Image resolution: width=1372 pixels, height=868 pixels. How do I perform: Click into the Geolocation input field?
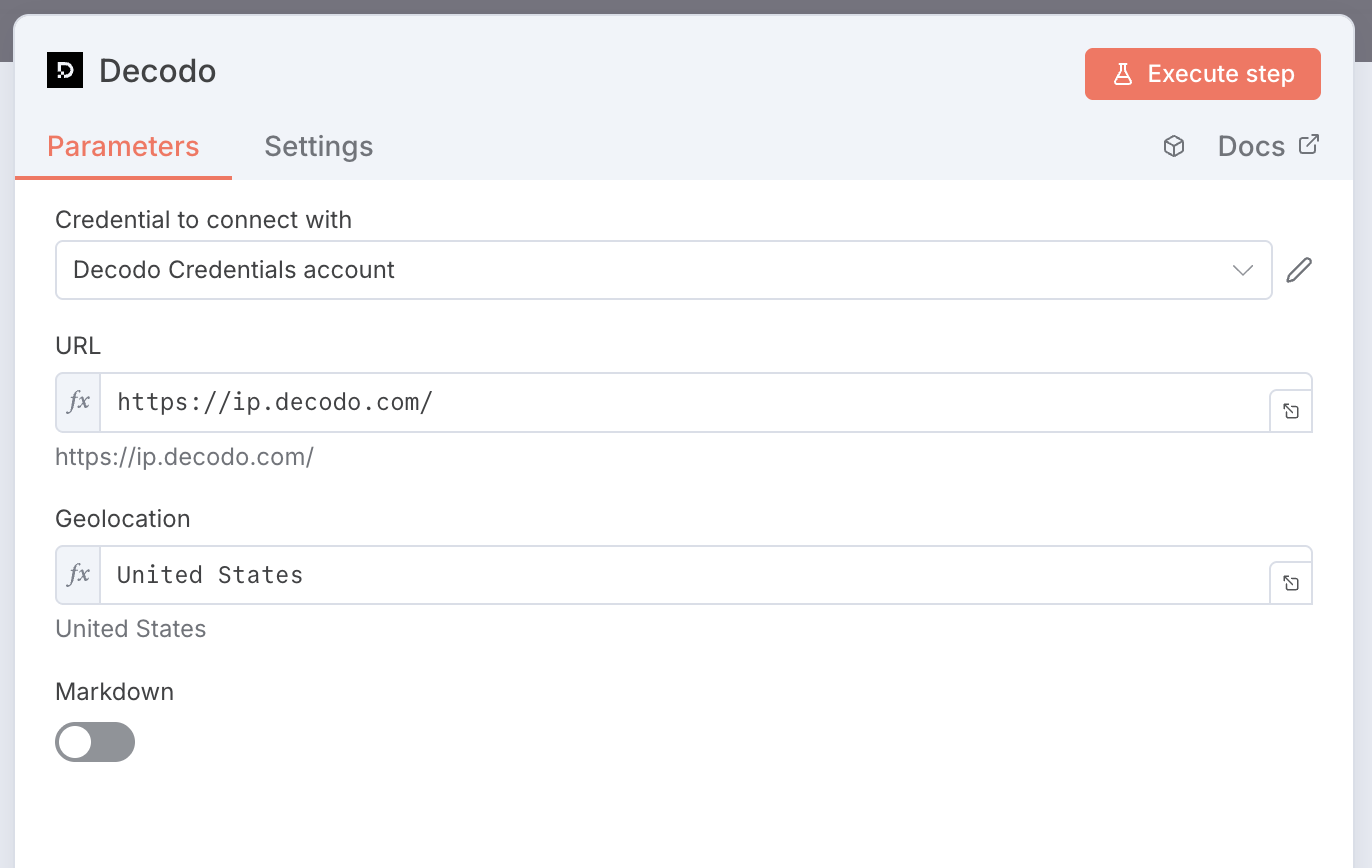pyautogui.click(x=684, y=575)
